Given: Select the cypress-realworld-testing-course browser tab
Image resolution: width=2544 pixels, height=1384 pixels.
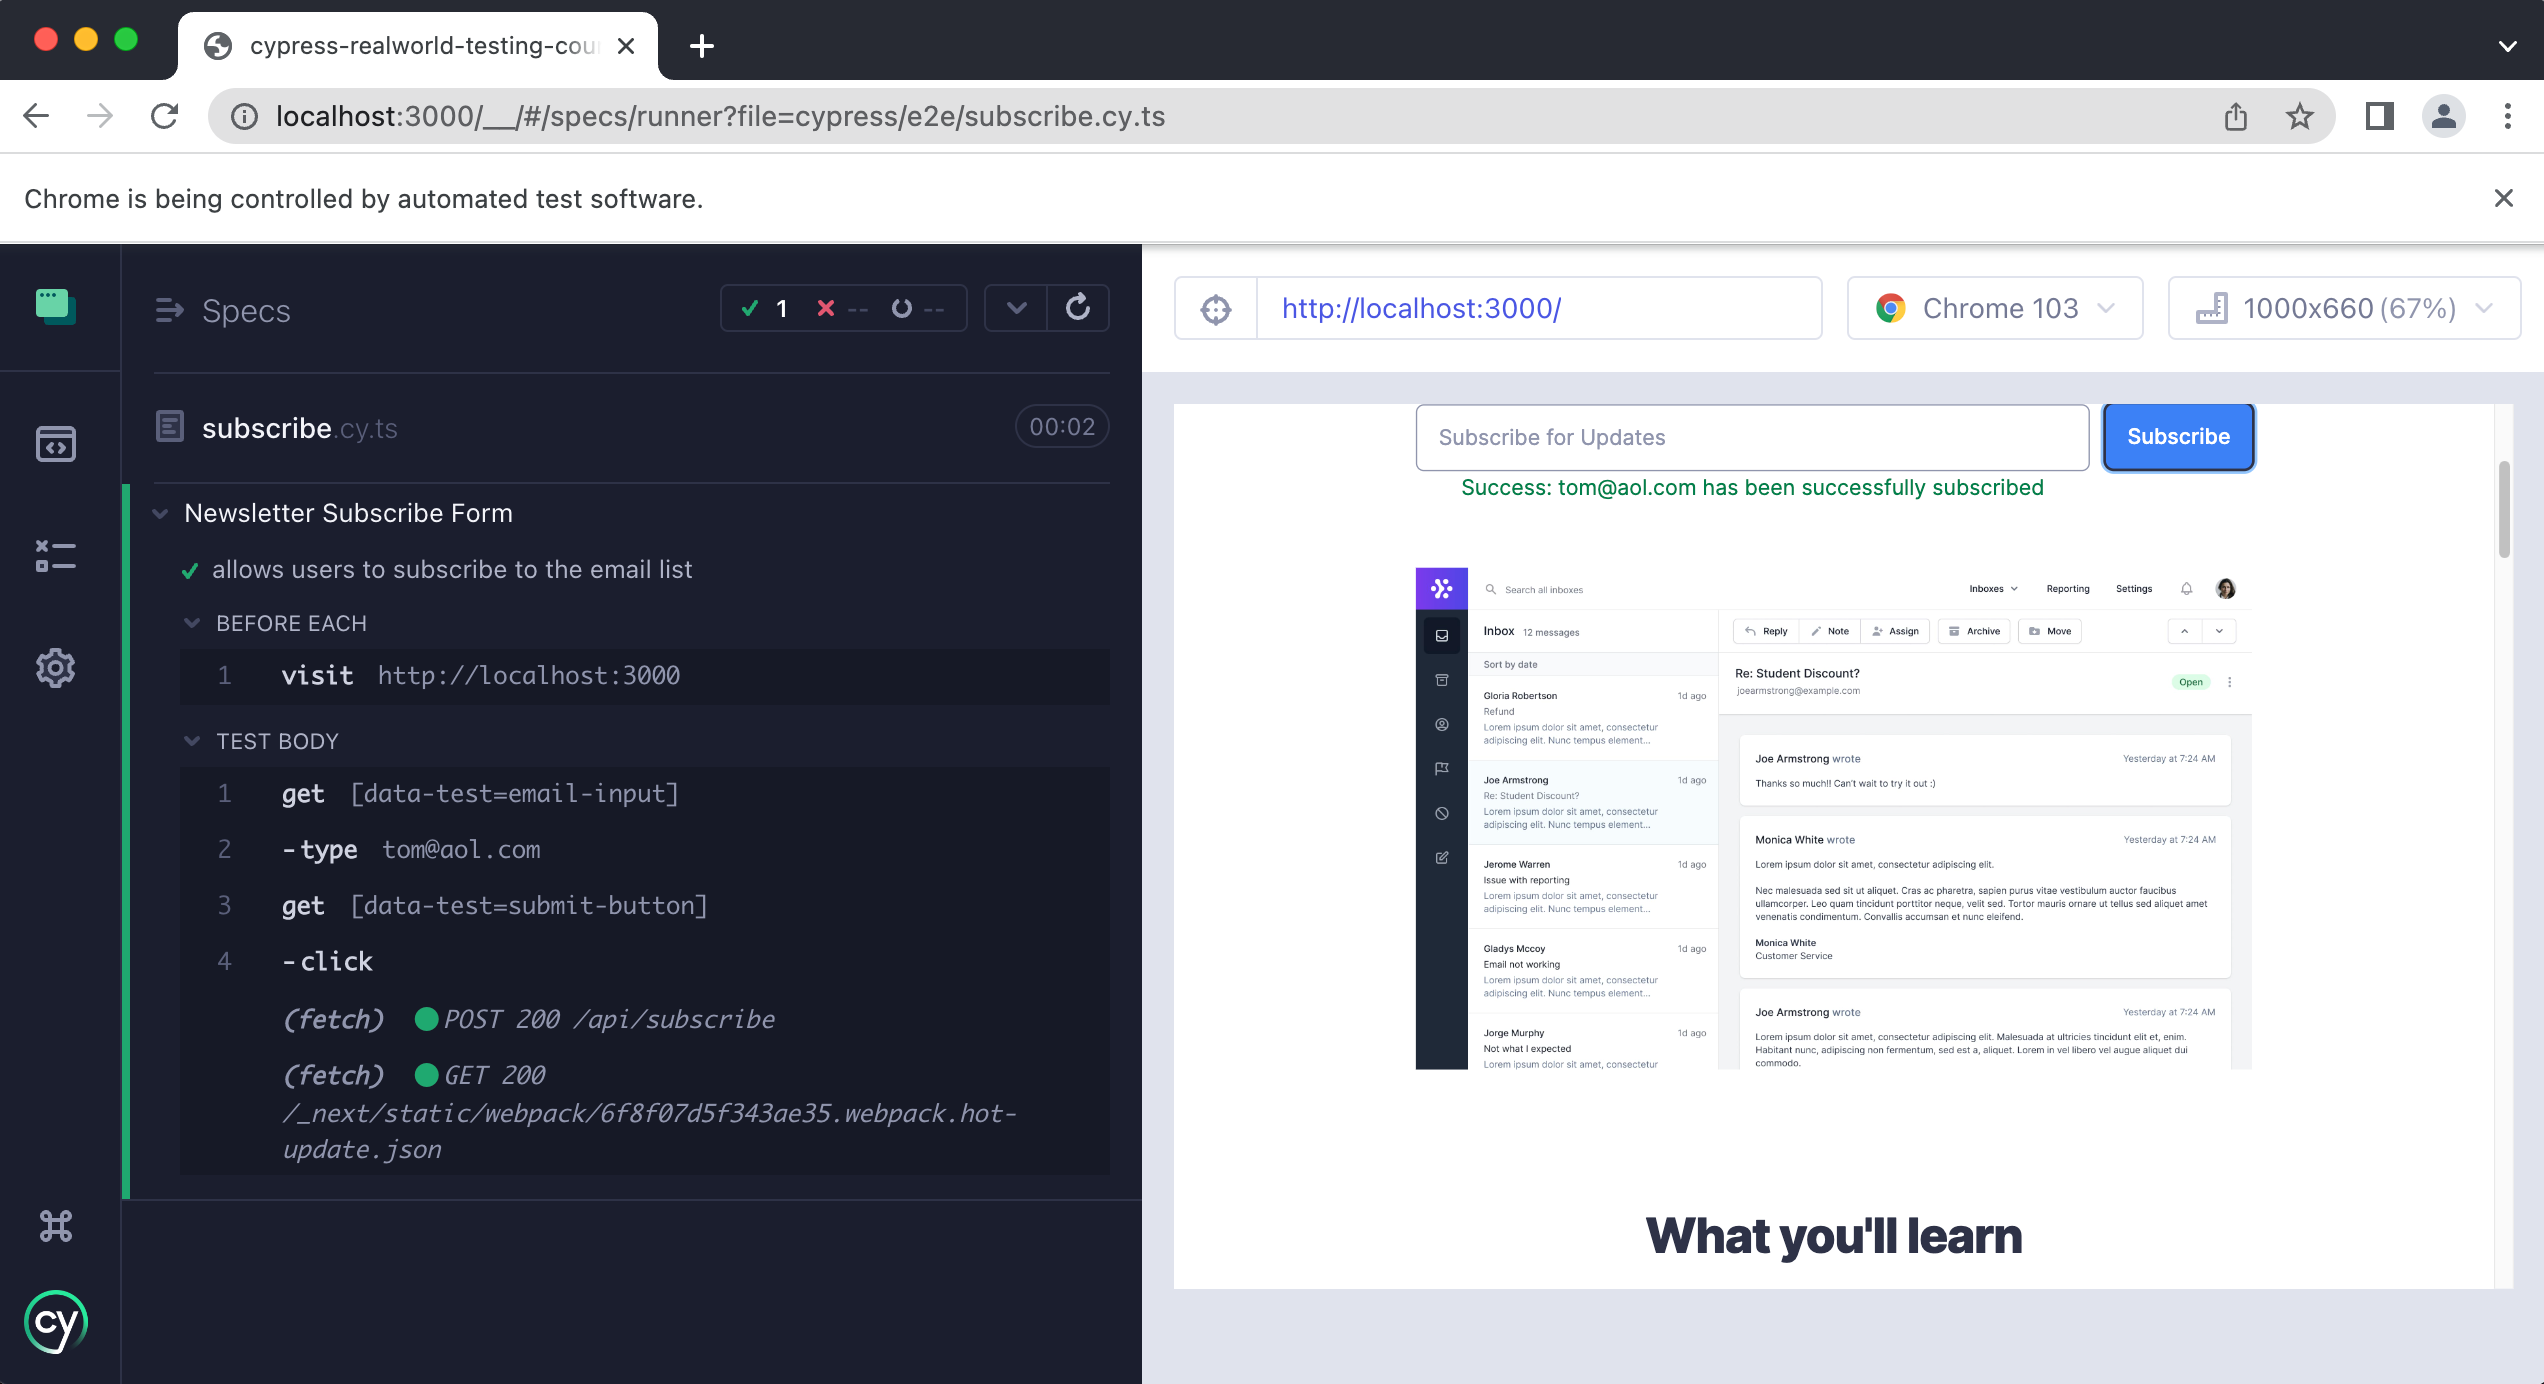Looking at the screenshot, I should [420, 46].
